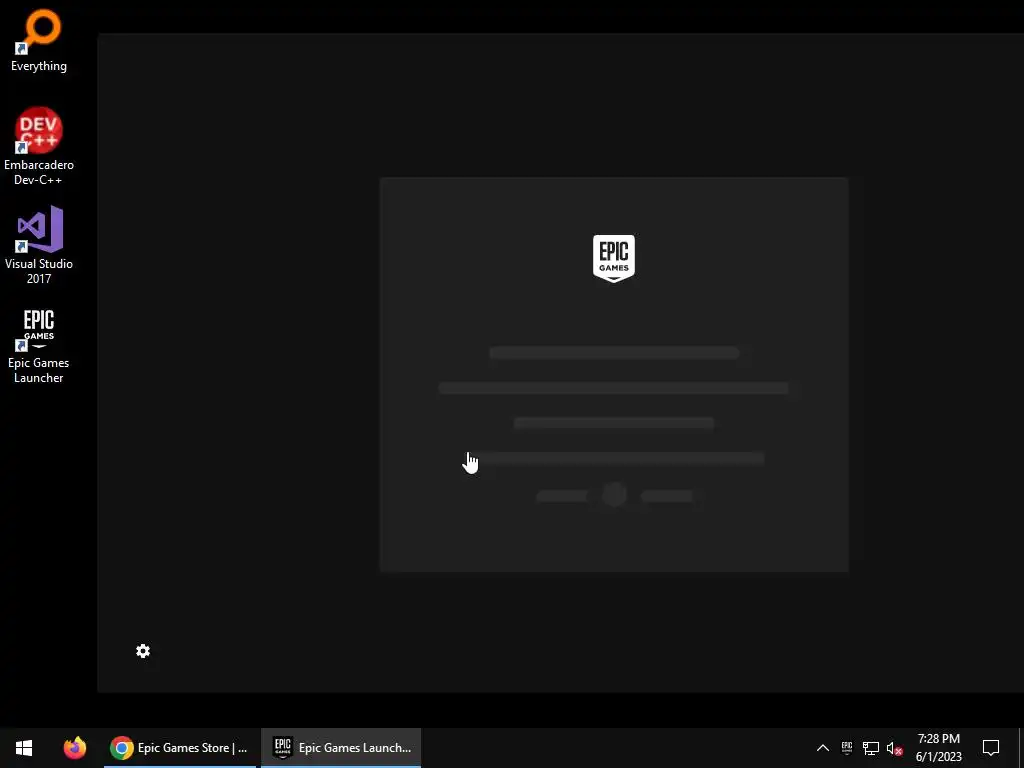This screenshot has width=1024, height=768.
Task: Click the muted volume tray icon
Action: point(894,748)
